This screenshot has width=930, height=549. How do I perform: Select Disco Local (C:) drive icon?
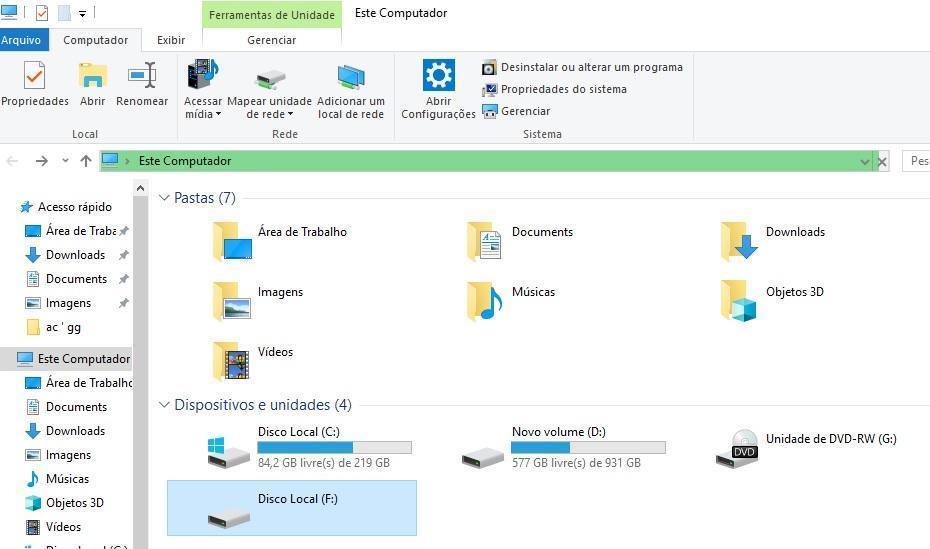[x=228, y=453]
